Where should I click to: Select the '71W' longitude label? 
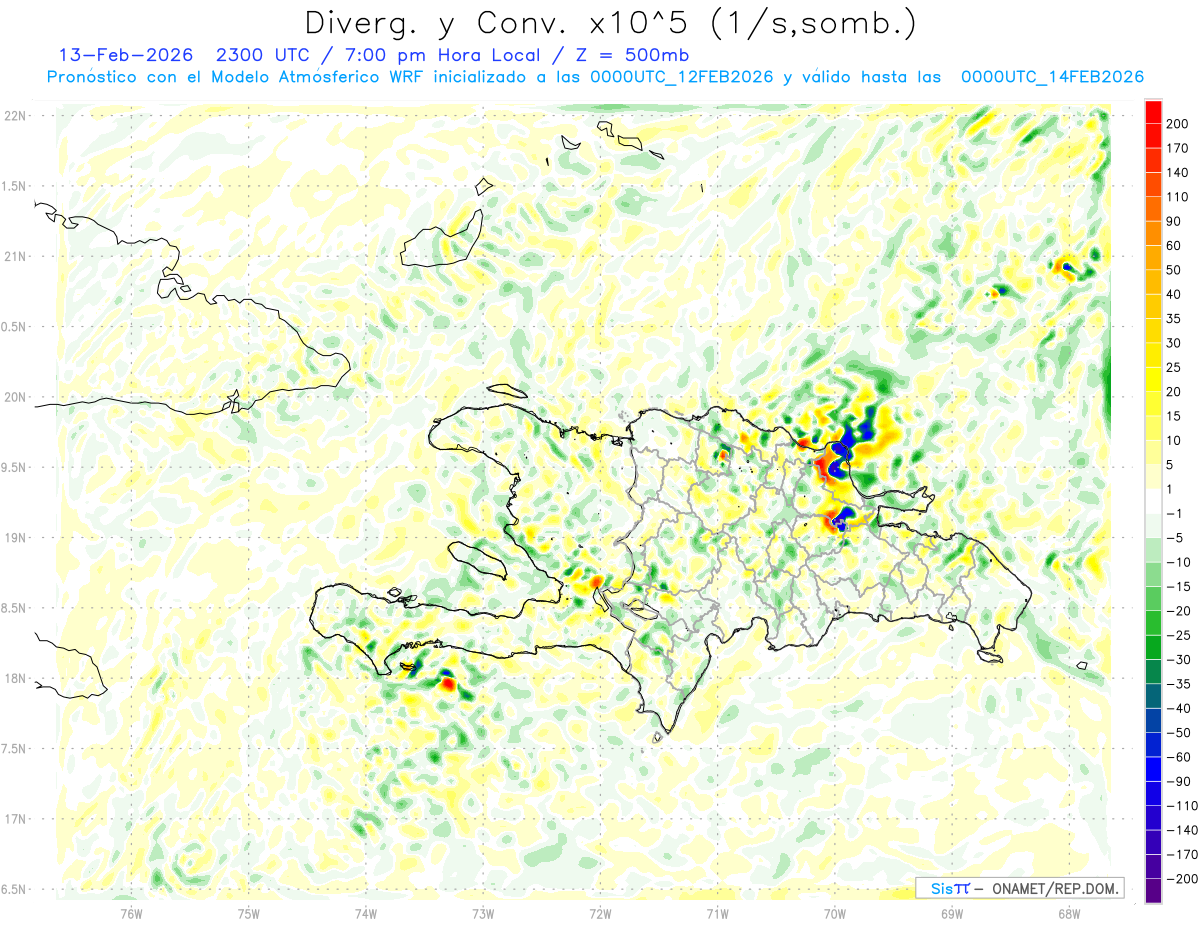pos(717,913)
